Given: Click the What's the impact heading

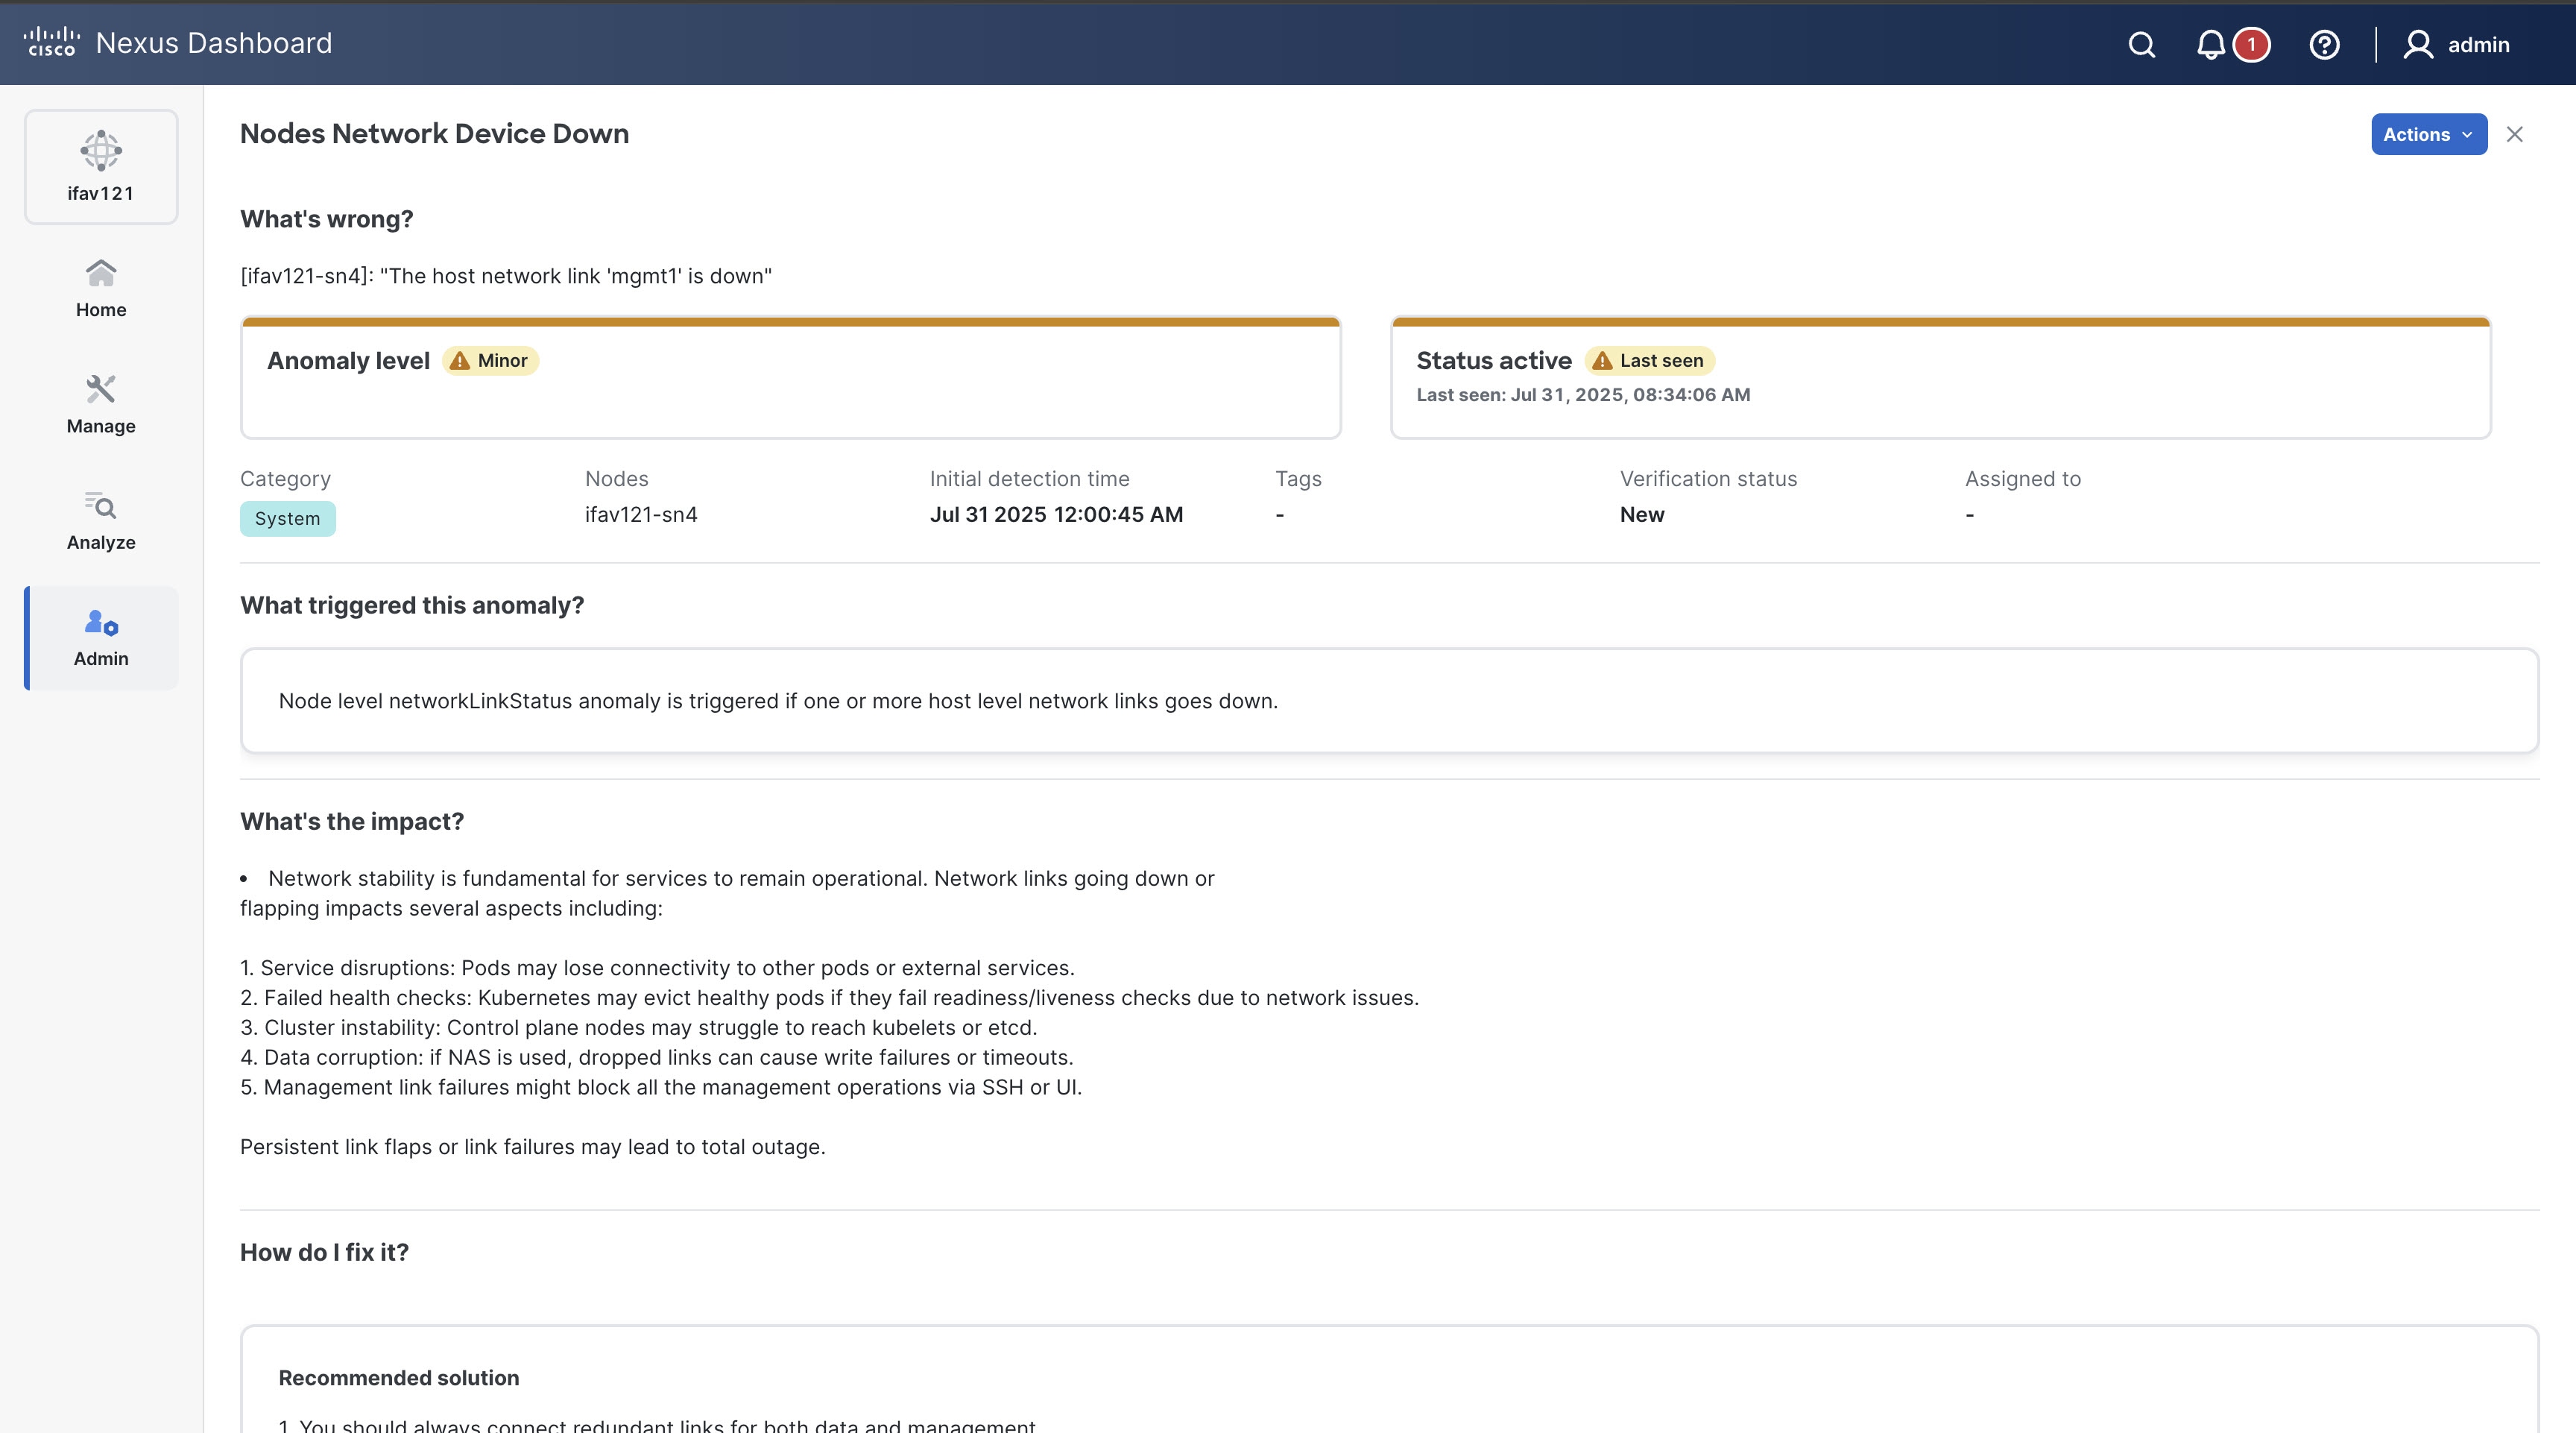Looking at the screenshot, I should tap(352, 822).
